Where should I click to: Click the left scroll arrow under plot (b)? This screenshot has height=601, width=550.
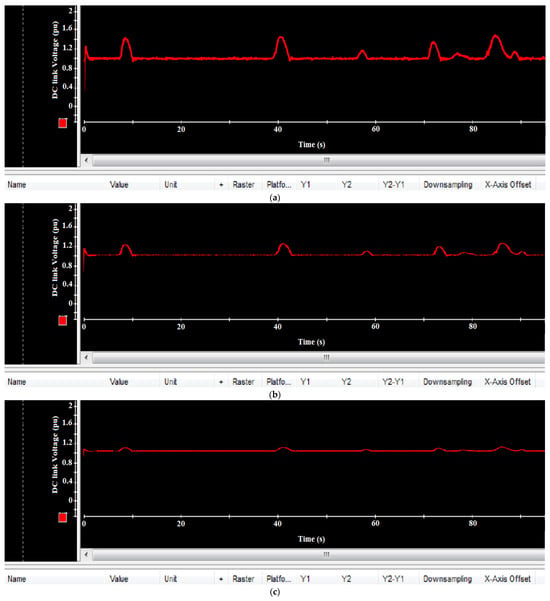86,357
